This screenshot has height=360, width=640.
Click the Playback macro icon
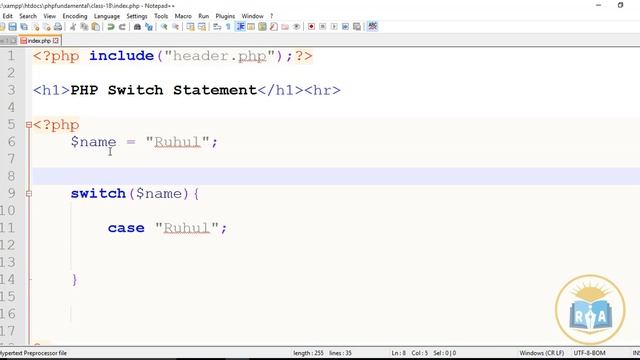coord(334,27)
